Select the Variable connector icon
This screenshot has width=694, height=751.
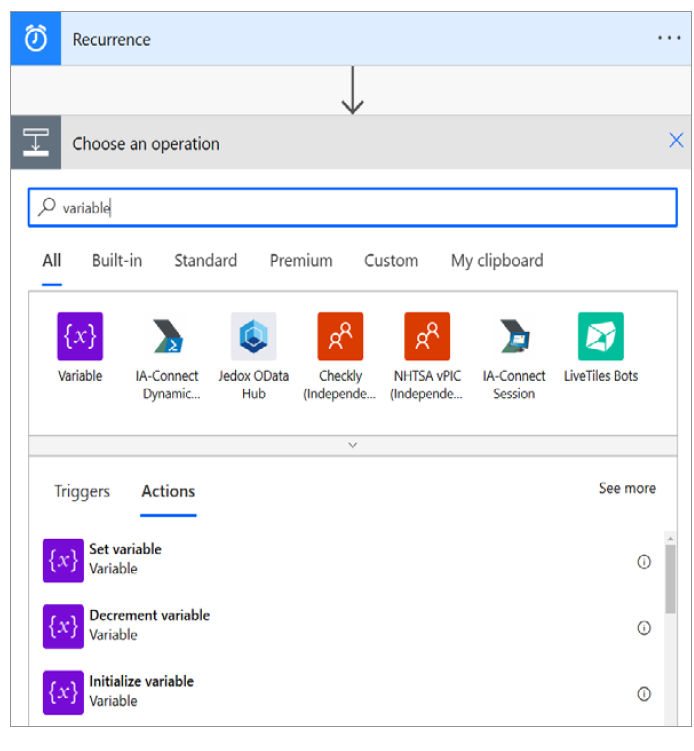click(80, 336)
